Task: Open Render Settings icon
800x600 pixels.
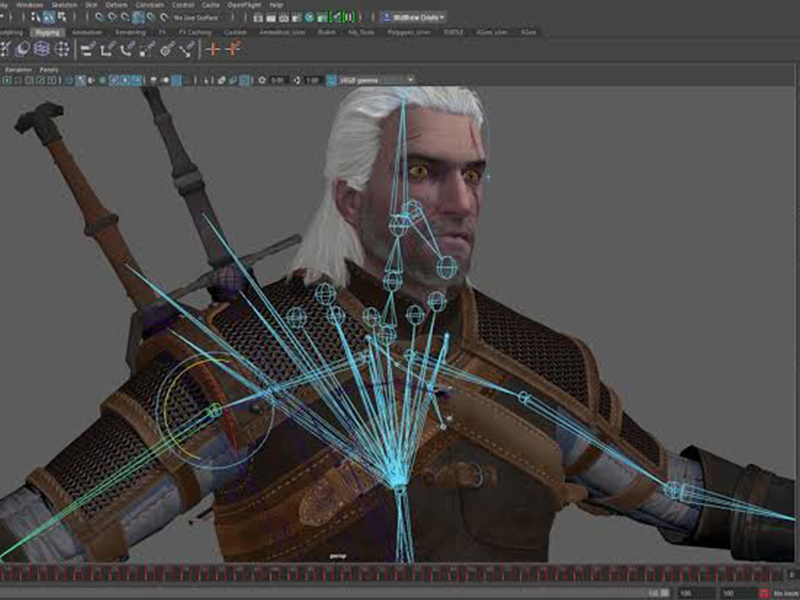Action: (x=296, y=18)
